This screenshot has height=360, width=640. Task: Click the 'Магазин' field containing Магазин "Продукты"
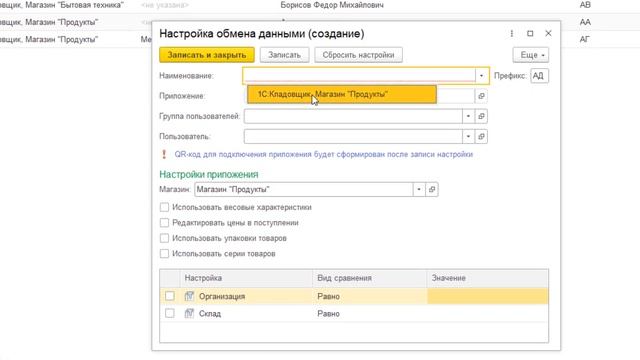[x=304, y=189]
